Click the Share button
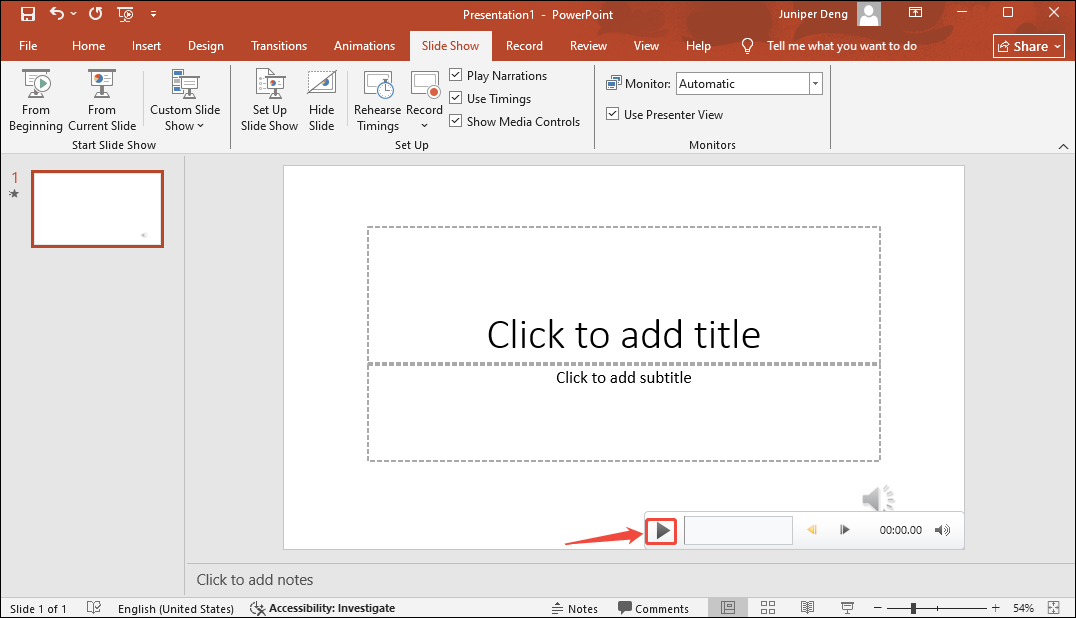This screenshot has width=1076, height=618. coord(1028,45)
